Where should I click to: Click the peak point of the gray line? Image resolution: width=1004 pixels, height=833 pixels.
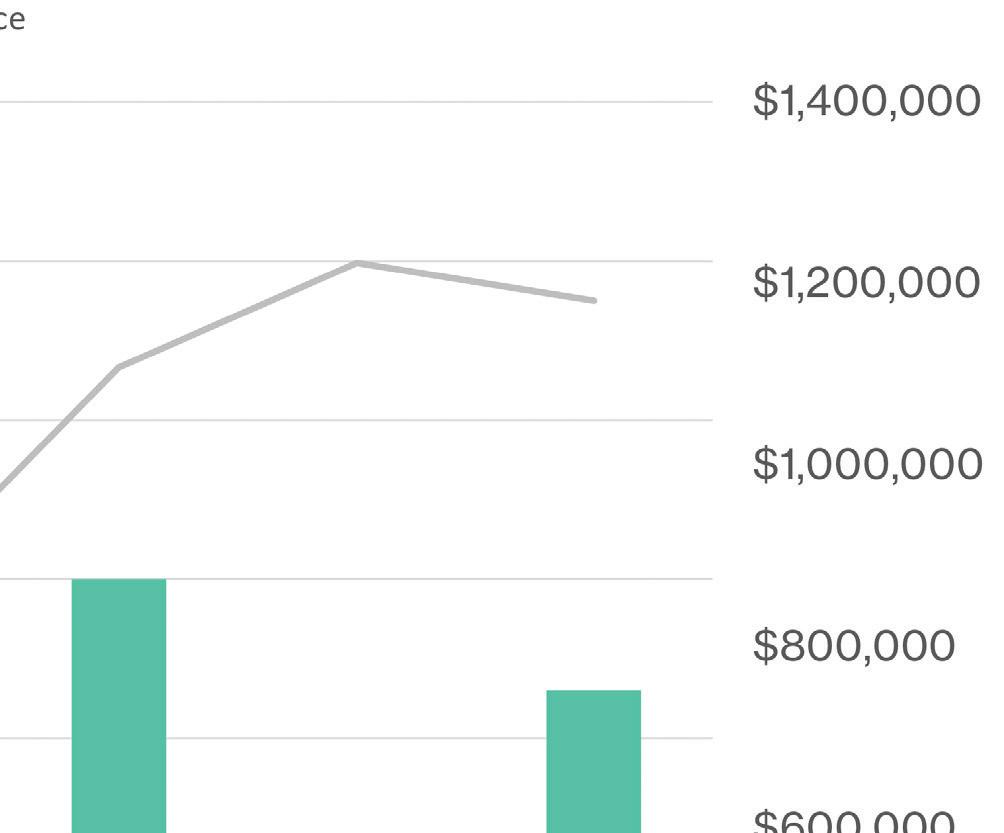pos(357,263)
